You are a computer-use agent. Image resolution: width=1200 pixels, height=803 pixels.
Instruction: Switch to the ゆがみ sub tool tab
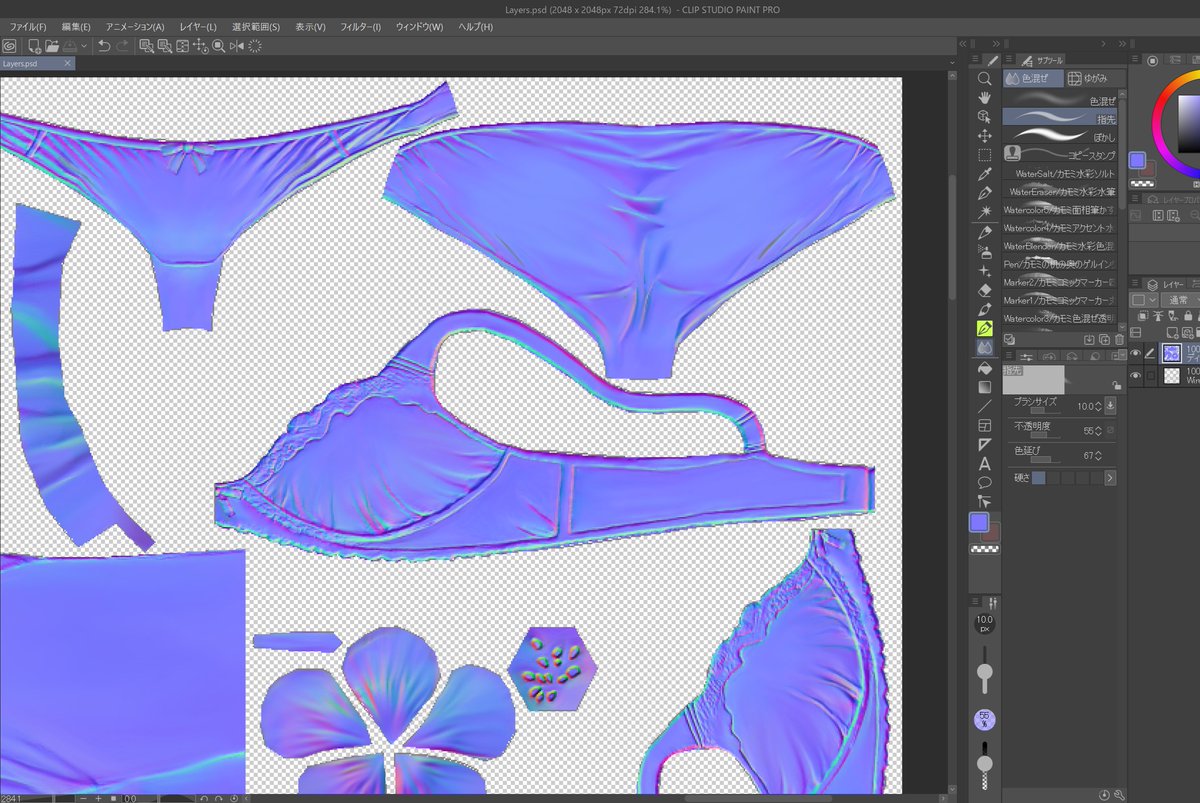(1094, 78)
